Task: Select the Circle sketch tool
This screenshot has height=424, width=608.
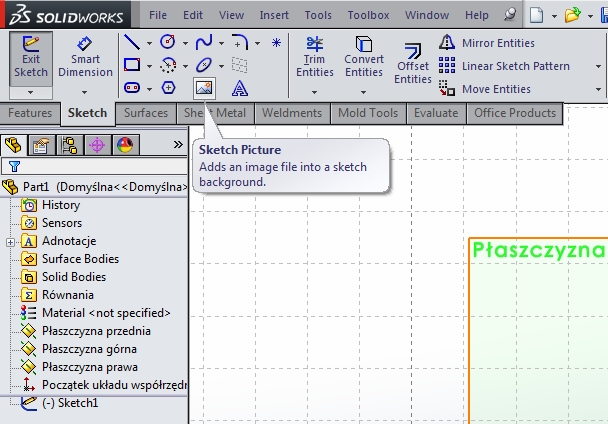Action: tap(168, 42)
